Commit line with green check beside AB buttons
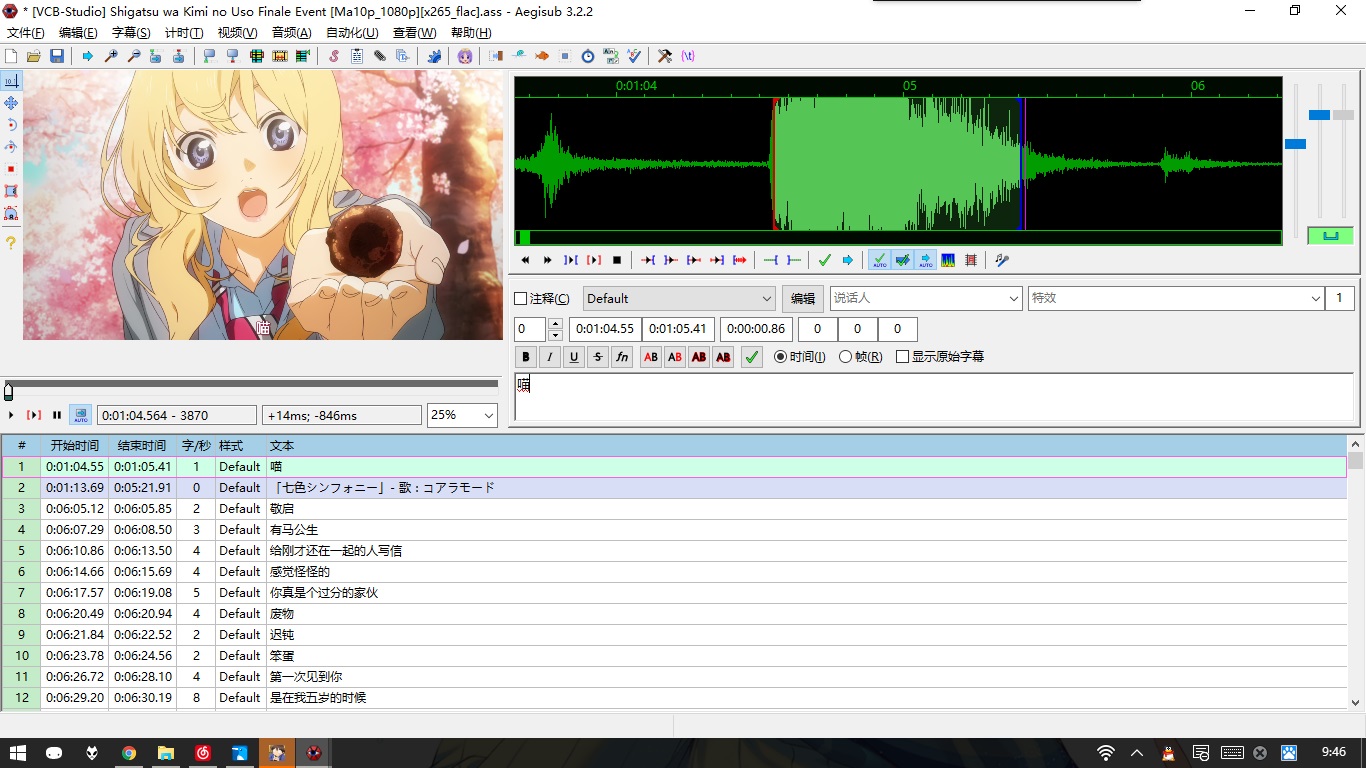The image size is (1366, 768). click(x=752, y=357)
